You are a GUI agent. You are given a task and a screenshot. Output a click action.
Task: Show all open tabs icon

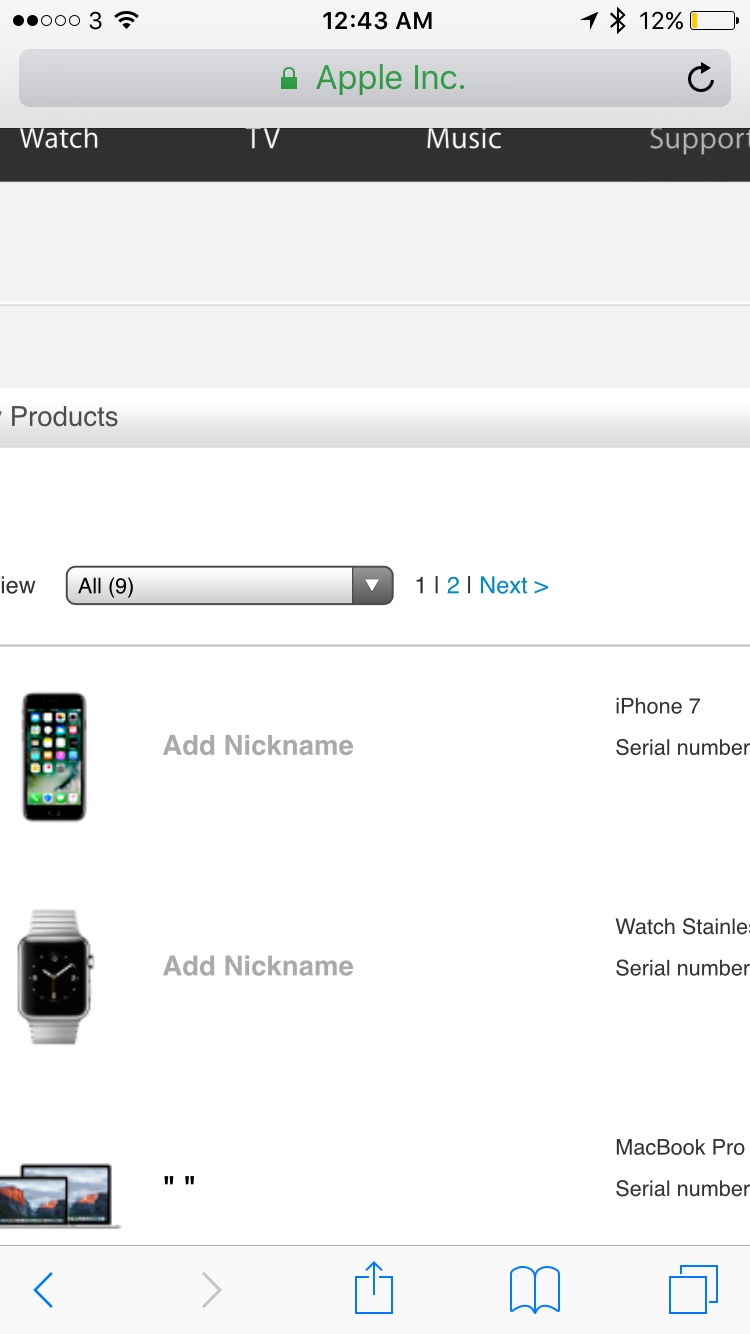point(693,1289)
